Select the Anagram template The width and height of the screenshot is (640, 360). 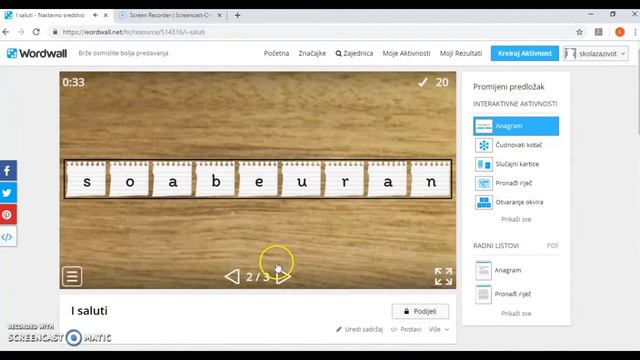point(516,126)
